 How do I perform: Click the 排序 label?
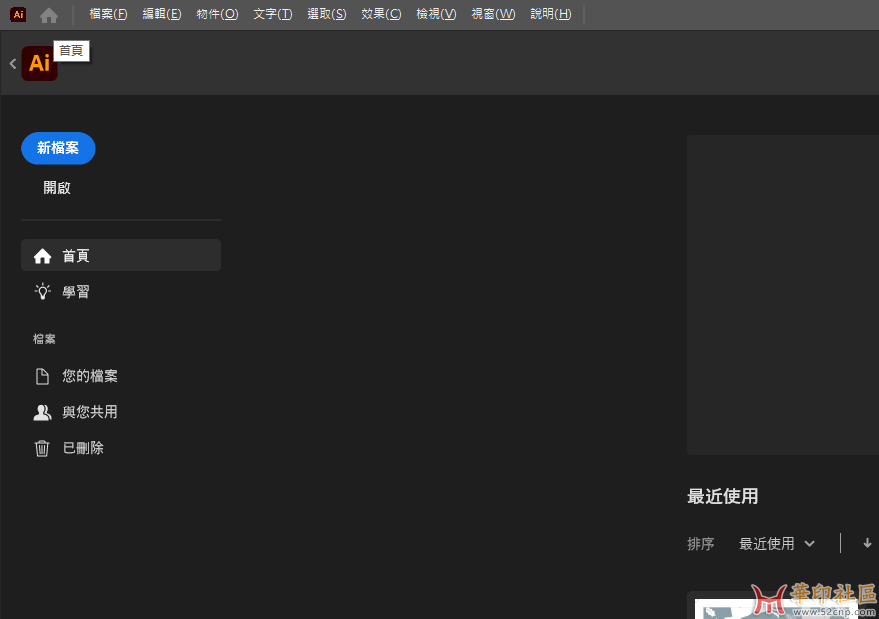point(701,544)
